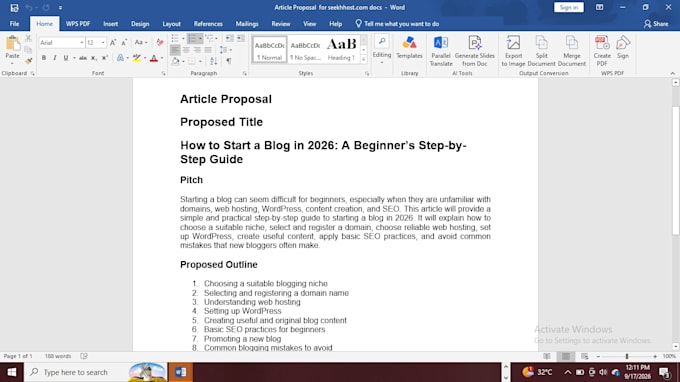This screenshot has height=382, width=680.
Task: Expand the Editing dropdown
Action: (x=382, y=50)
